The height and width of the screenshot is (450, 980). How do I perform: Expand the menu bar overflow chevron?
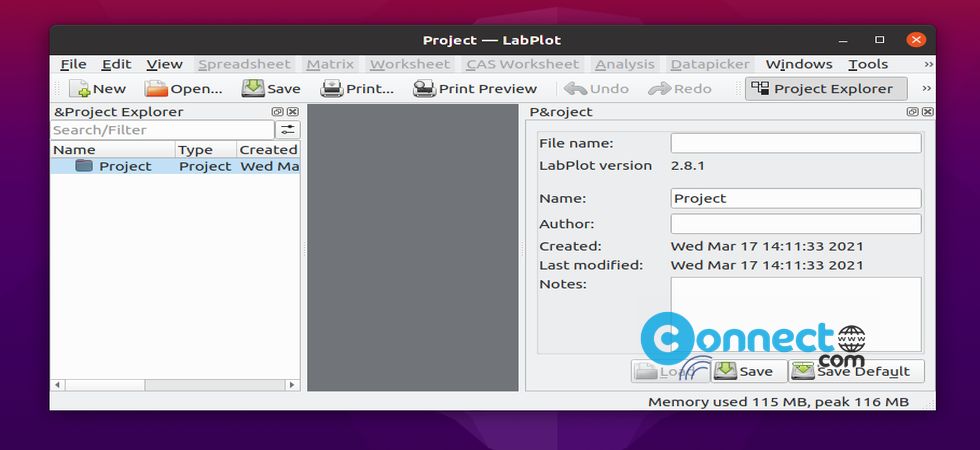[928, 64]
